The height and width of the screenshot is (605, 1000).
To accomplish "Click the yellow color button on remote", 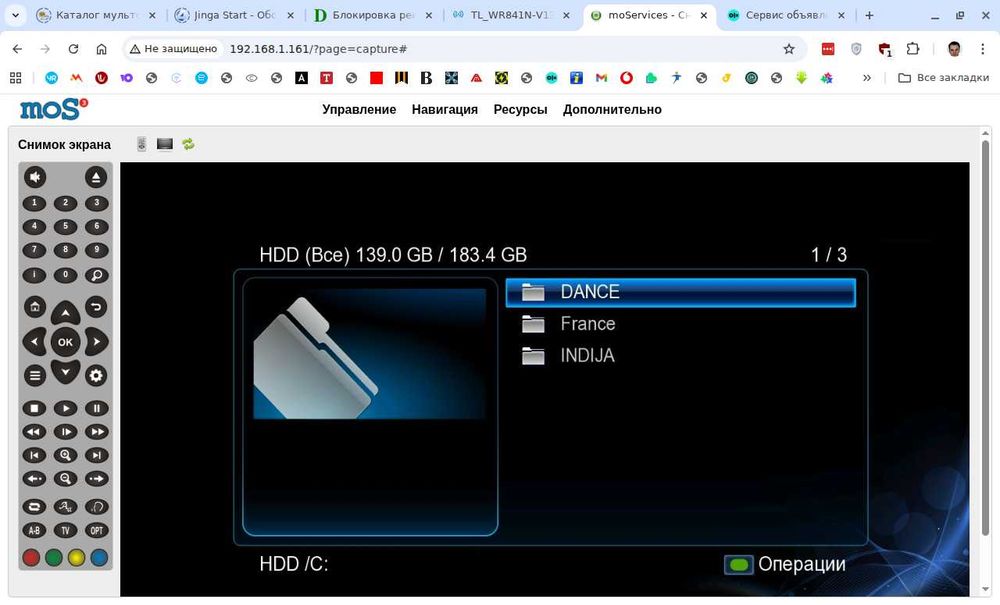I will (x=77, y=558).
